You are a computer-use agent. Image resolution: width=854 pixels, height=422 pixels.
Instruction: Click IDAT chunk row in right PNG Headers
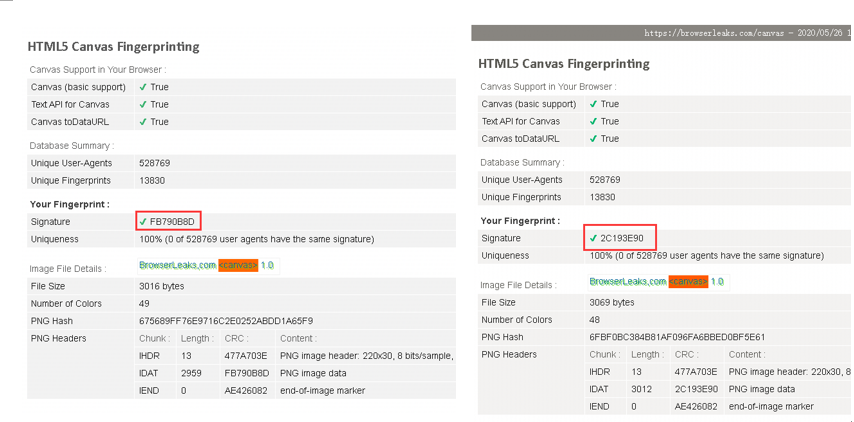click(600, 389)
